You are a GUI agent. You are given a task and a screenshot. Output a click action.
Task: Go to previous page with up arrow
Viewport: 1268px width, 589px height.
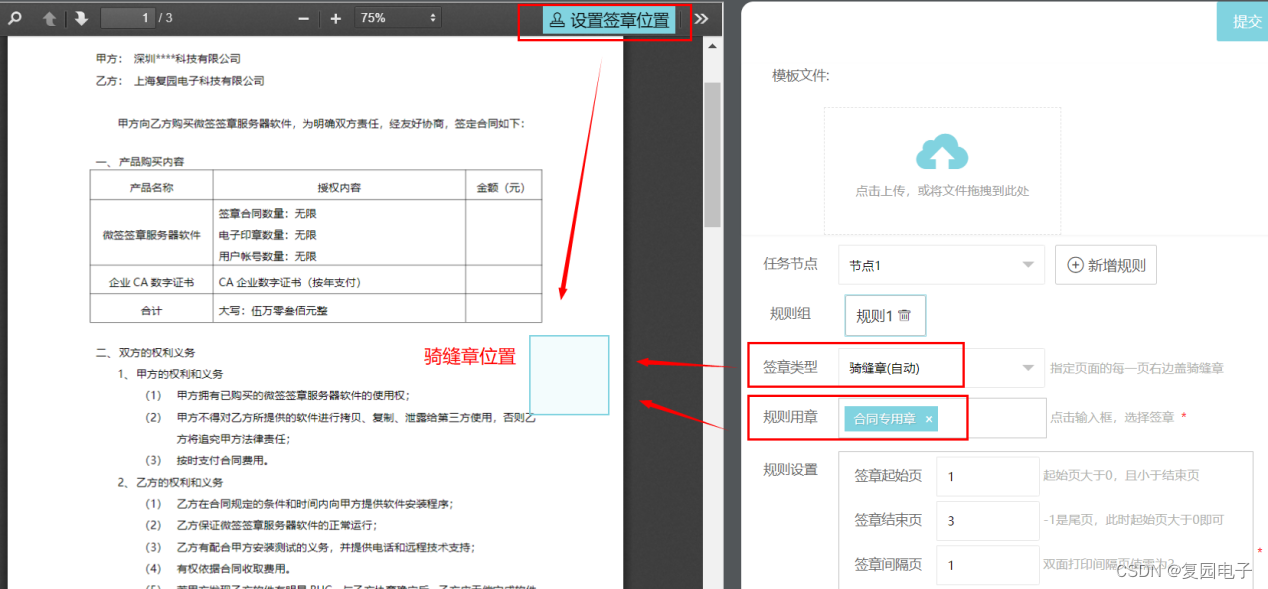pos(49,18)
